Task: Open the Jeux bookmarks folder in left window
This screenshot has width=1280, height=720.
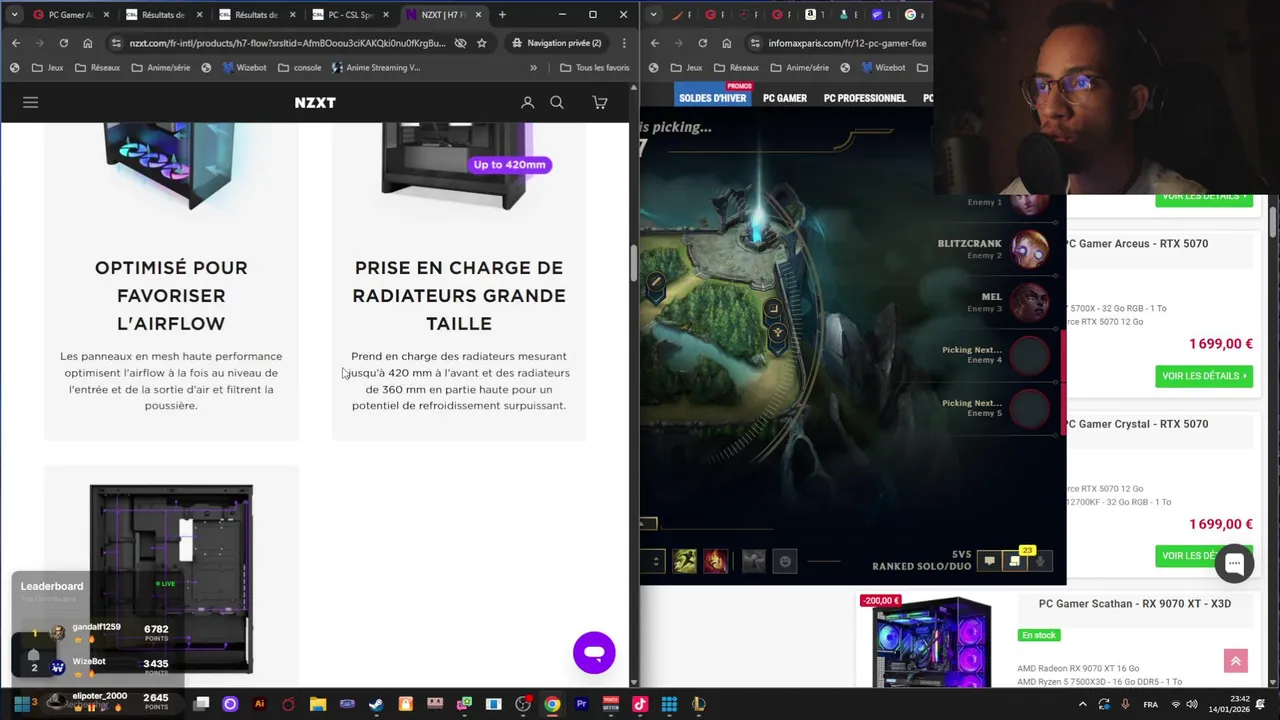Action: tap(47, 68)
